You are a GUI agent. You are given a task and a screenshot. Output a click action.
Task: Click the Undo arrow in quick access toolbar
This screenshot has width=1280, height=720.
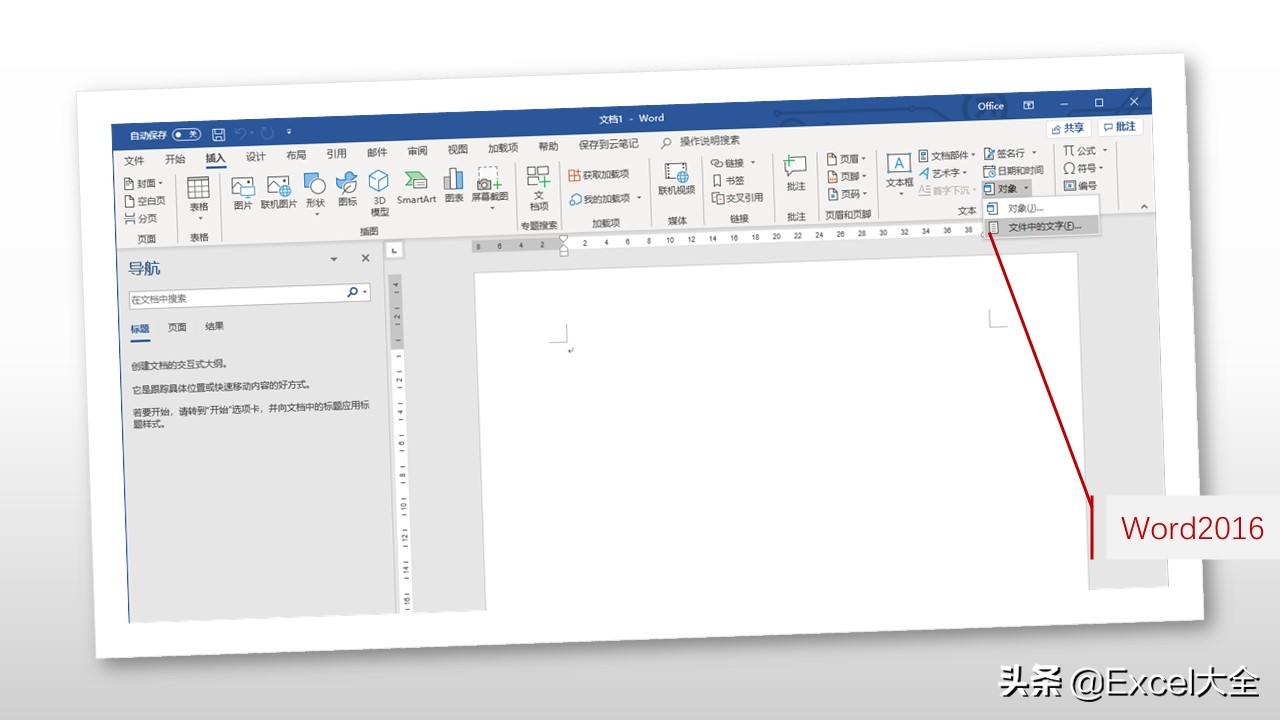[242, 133]
